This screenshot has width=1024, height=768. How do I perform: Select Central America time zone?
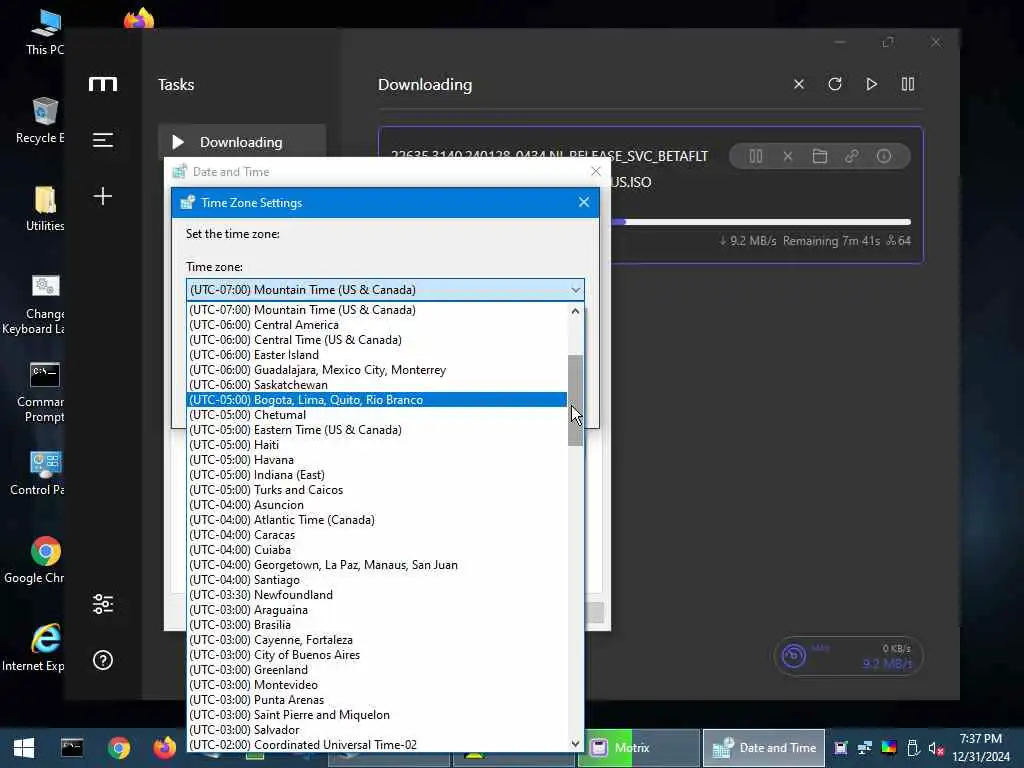click(x=377, y=325)
